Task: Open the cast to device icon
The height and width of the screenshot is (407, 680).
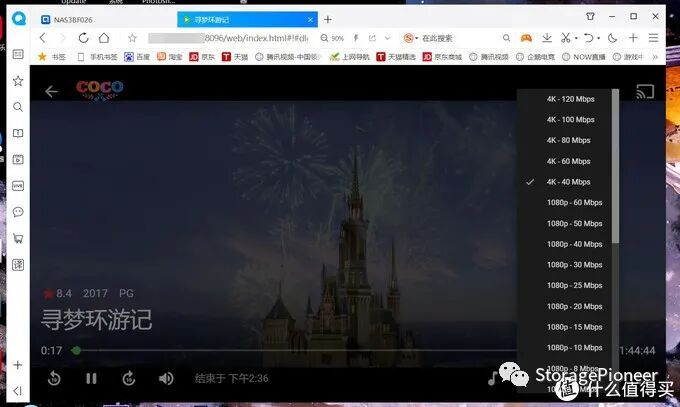Action: pyautogui.click(x=645, y=92)
